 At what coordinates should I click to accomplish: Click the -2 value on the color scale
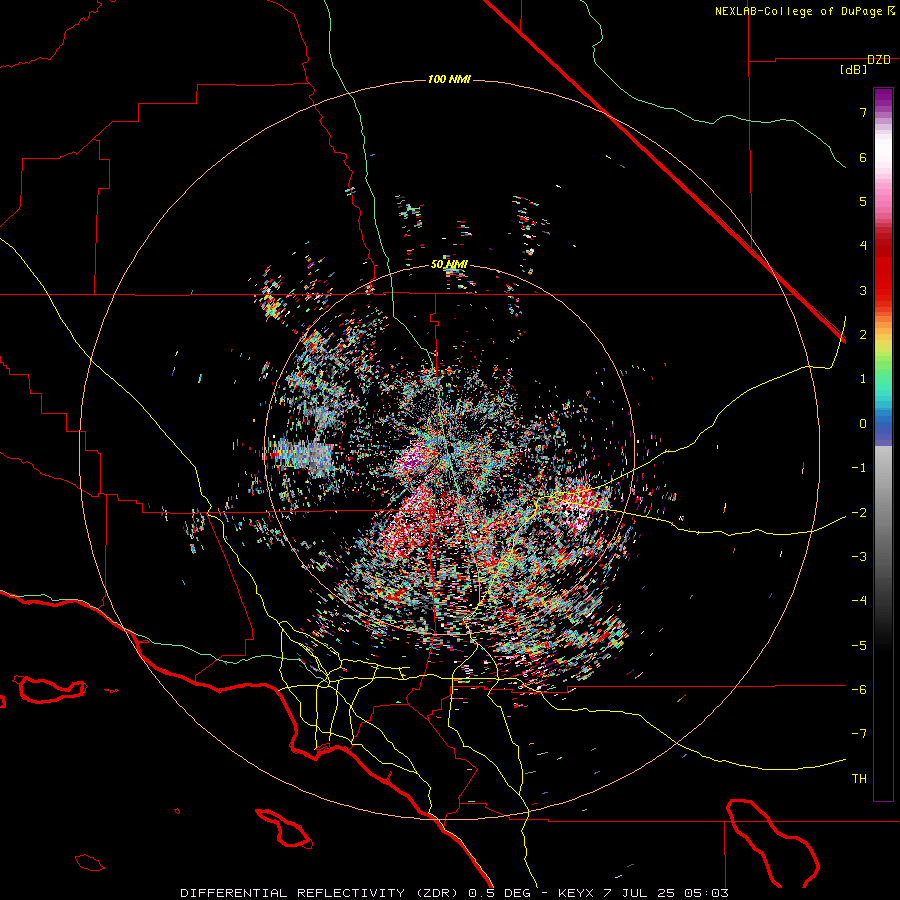point(859,512)
